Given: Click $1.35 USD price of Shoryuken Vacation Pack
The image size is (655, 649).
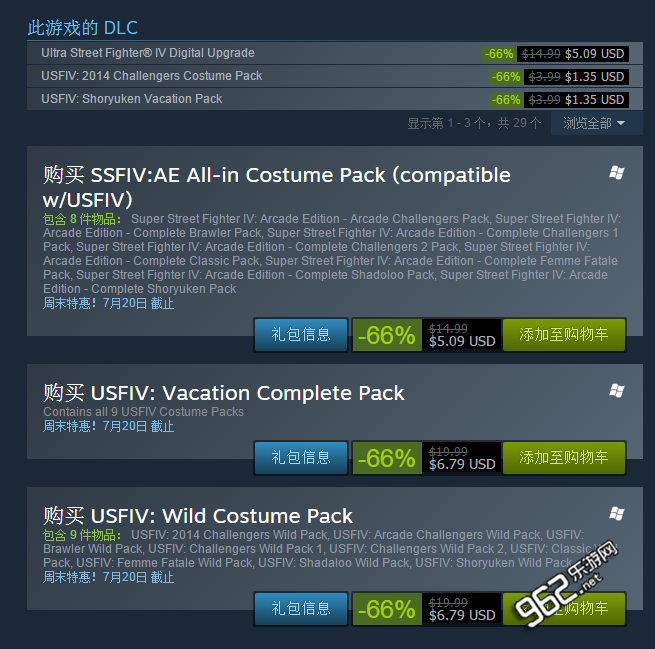Looking at the screenshot, I should point(594,100).
